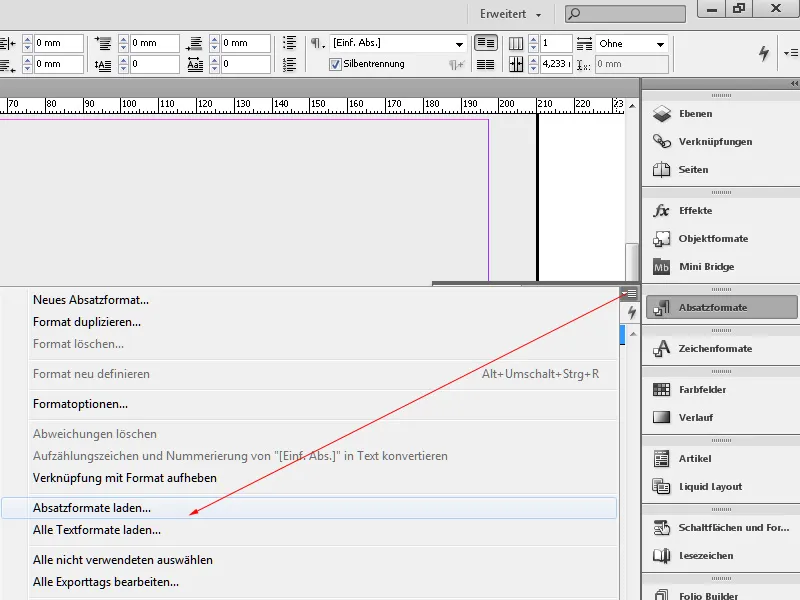Open the Erweitert workspace dropdown
The image size is (800, 600).
(510, 14)
